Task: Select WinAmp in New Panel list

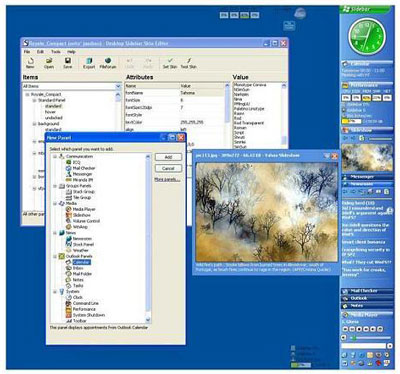Action: point(77,227)
